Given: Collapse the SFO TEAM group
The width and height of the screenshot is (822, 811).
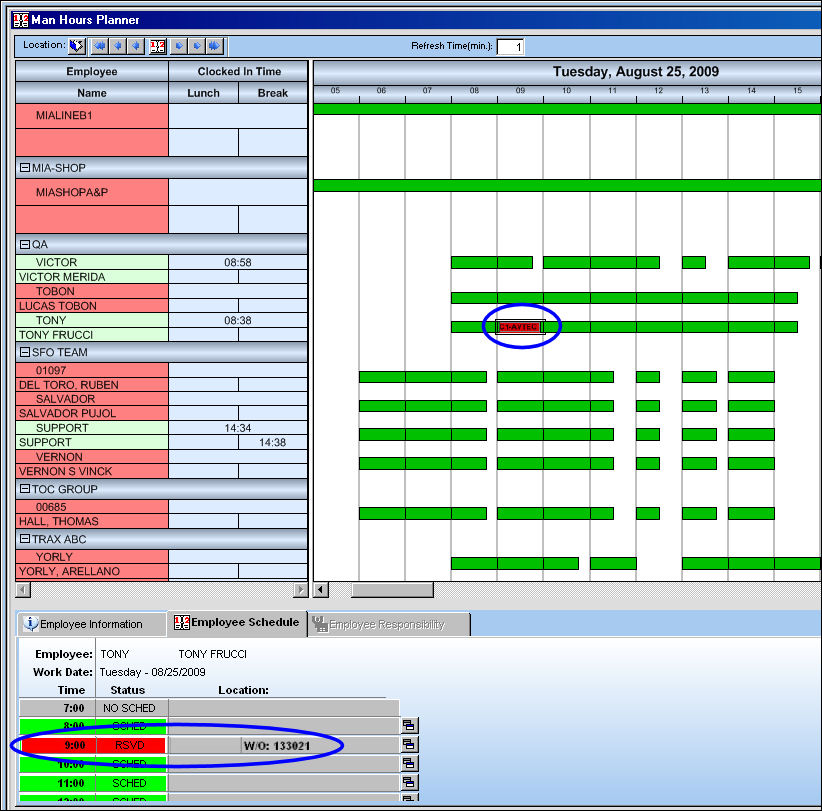Looking at the screenshot, I should pos(25,352).
